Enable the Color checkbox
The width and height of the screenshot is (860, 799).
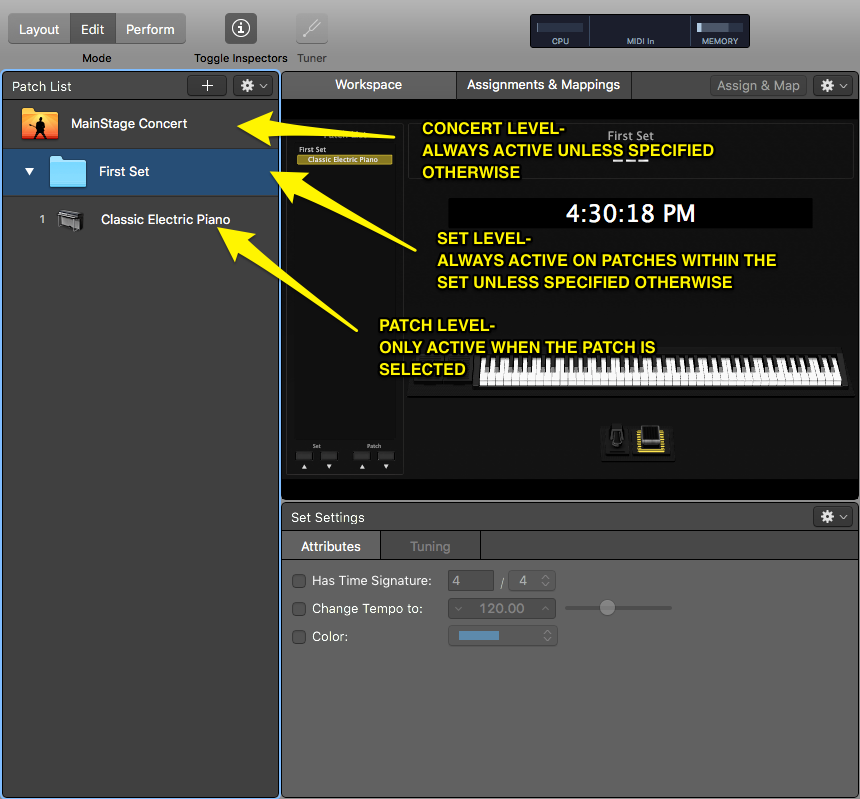(299, 637)
